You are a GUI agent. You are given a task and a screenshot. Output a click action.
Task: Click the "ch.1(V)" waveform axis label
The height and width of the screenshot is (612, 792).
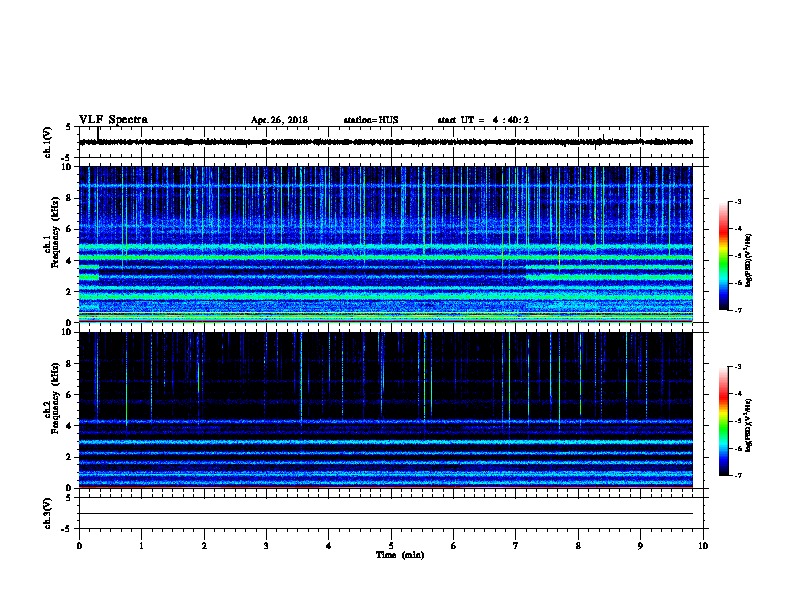click(x=47, y=142)
